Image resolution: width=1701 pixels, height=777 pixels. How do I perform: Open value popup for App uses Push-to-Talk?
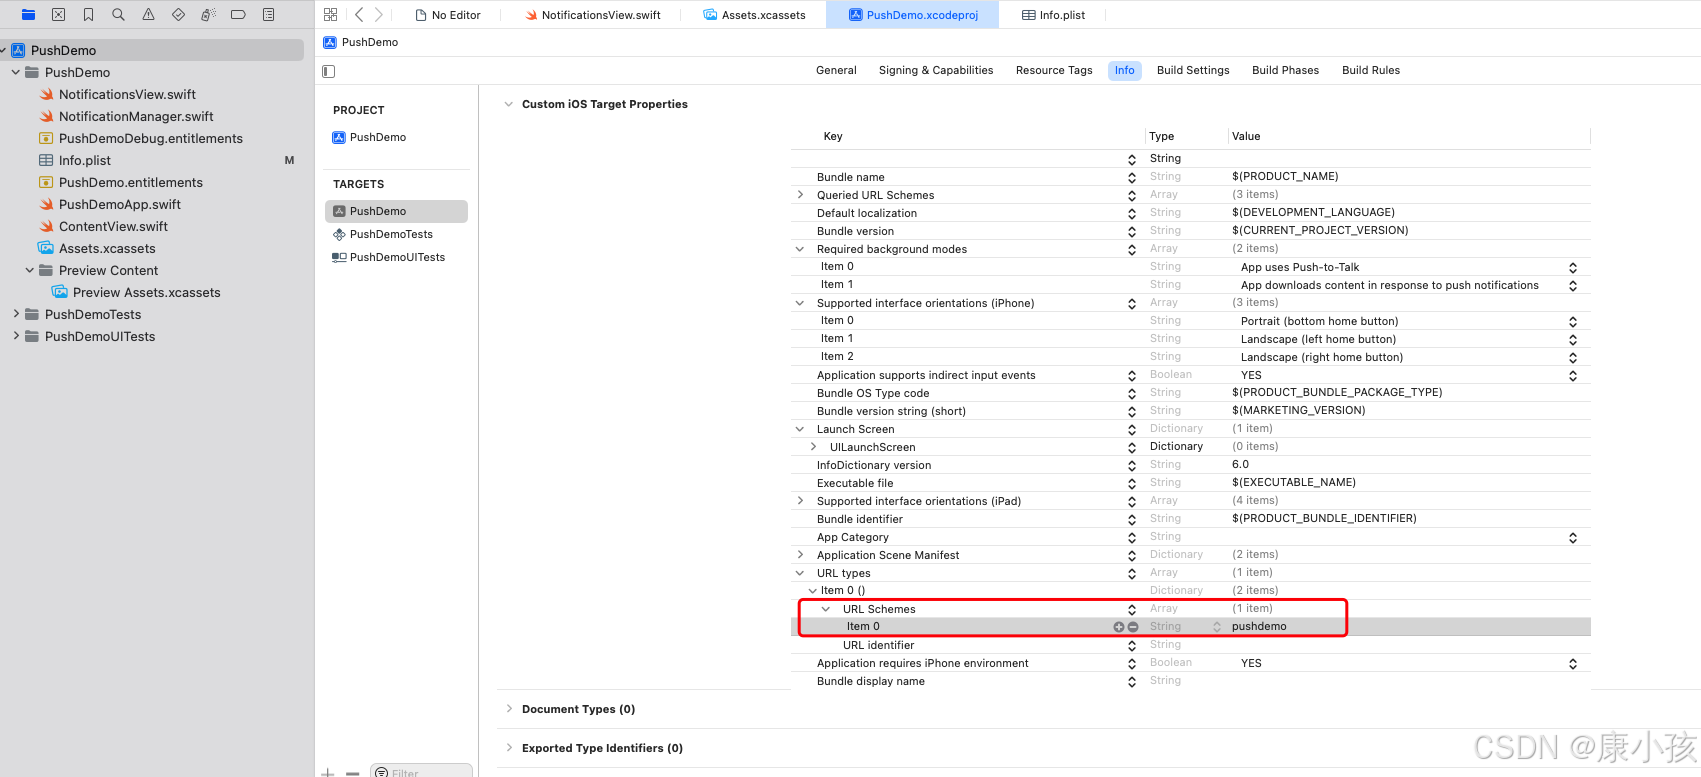1573,267
